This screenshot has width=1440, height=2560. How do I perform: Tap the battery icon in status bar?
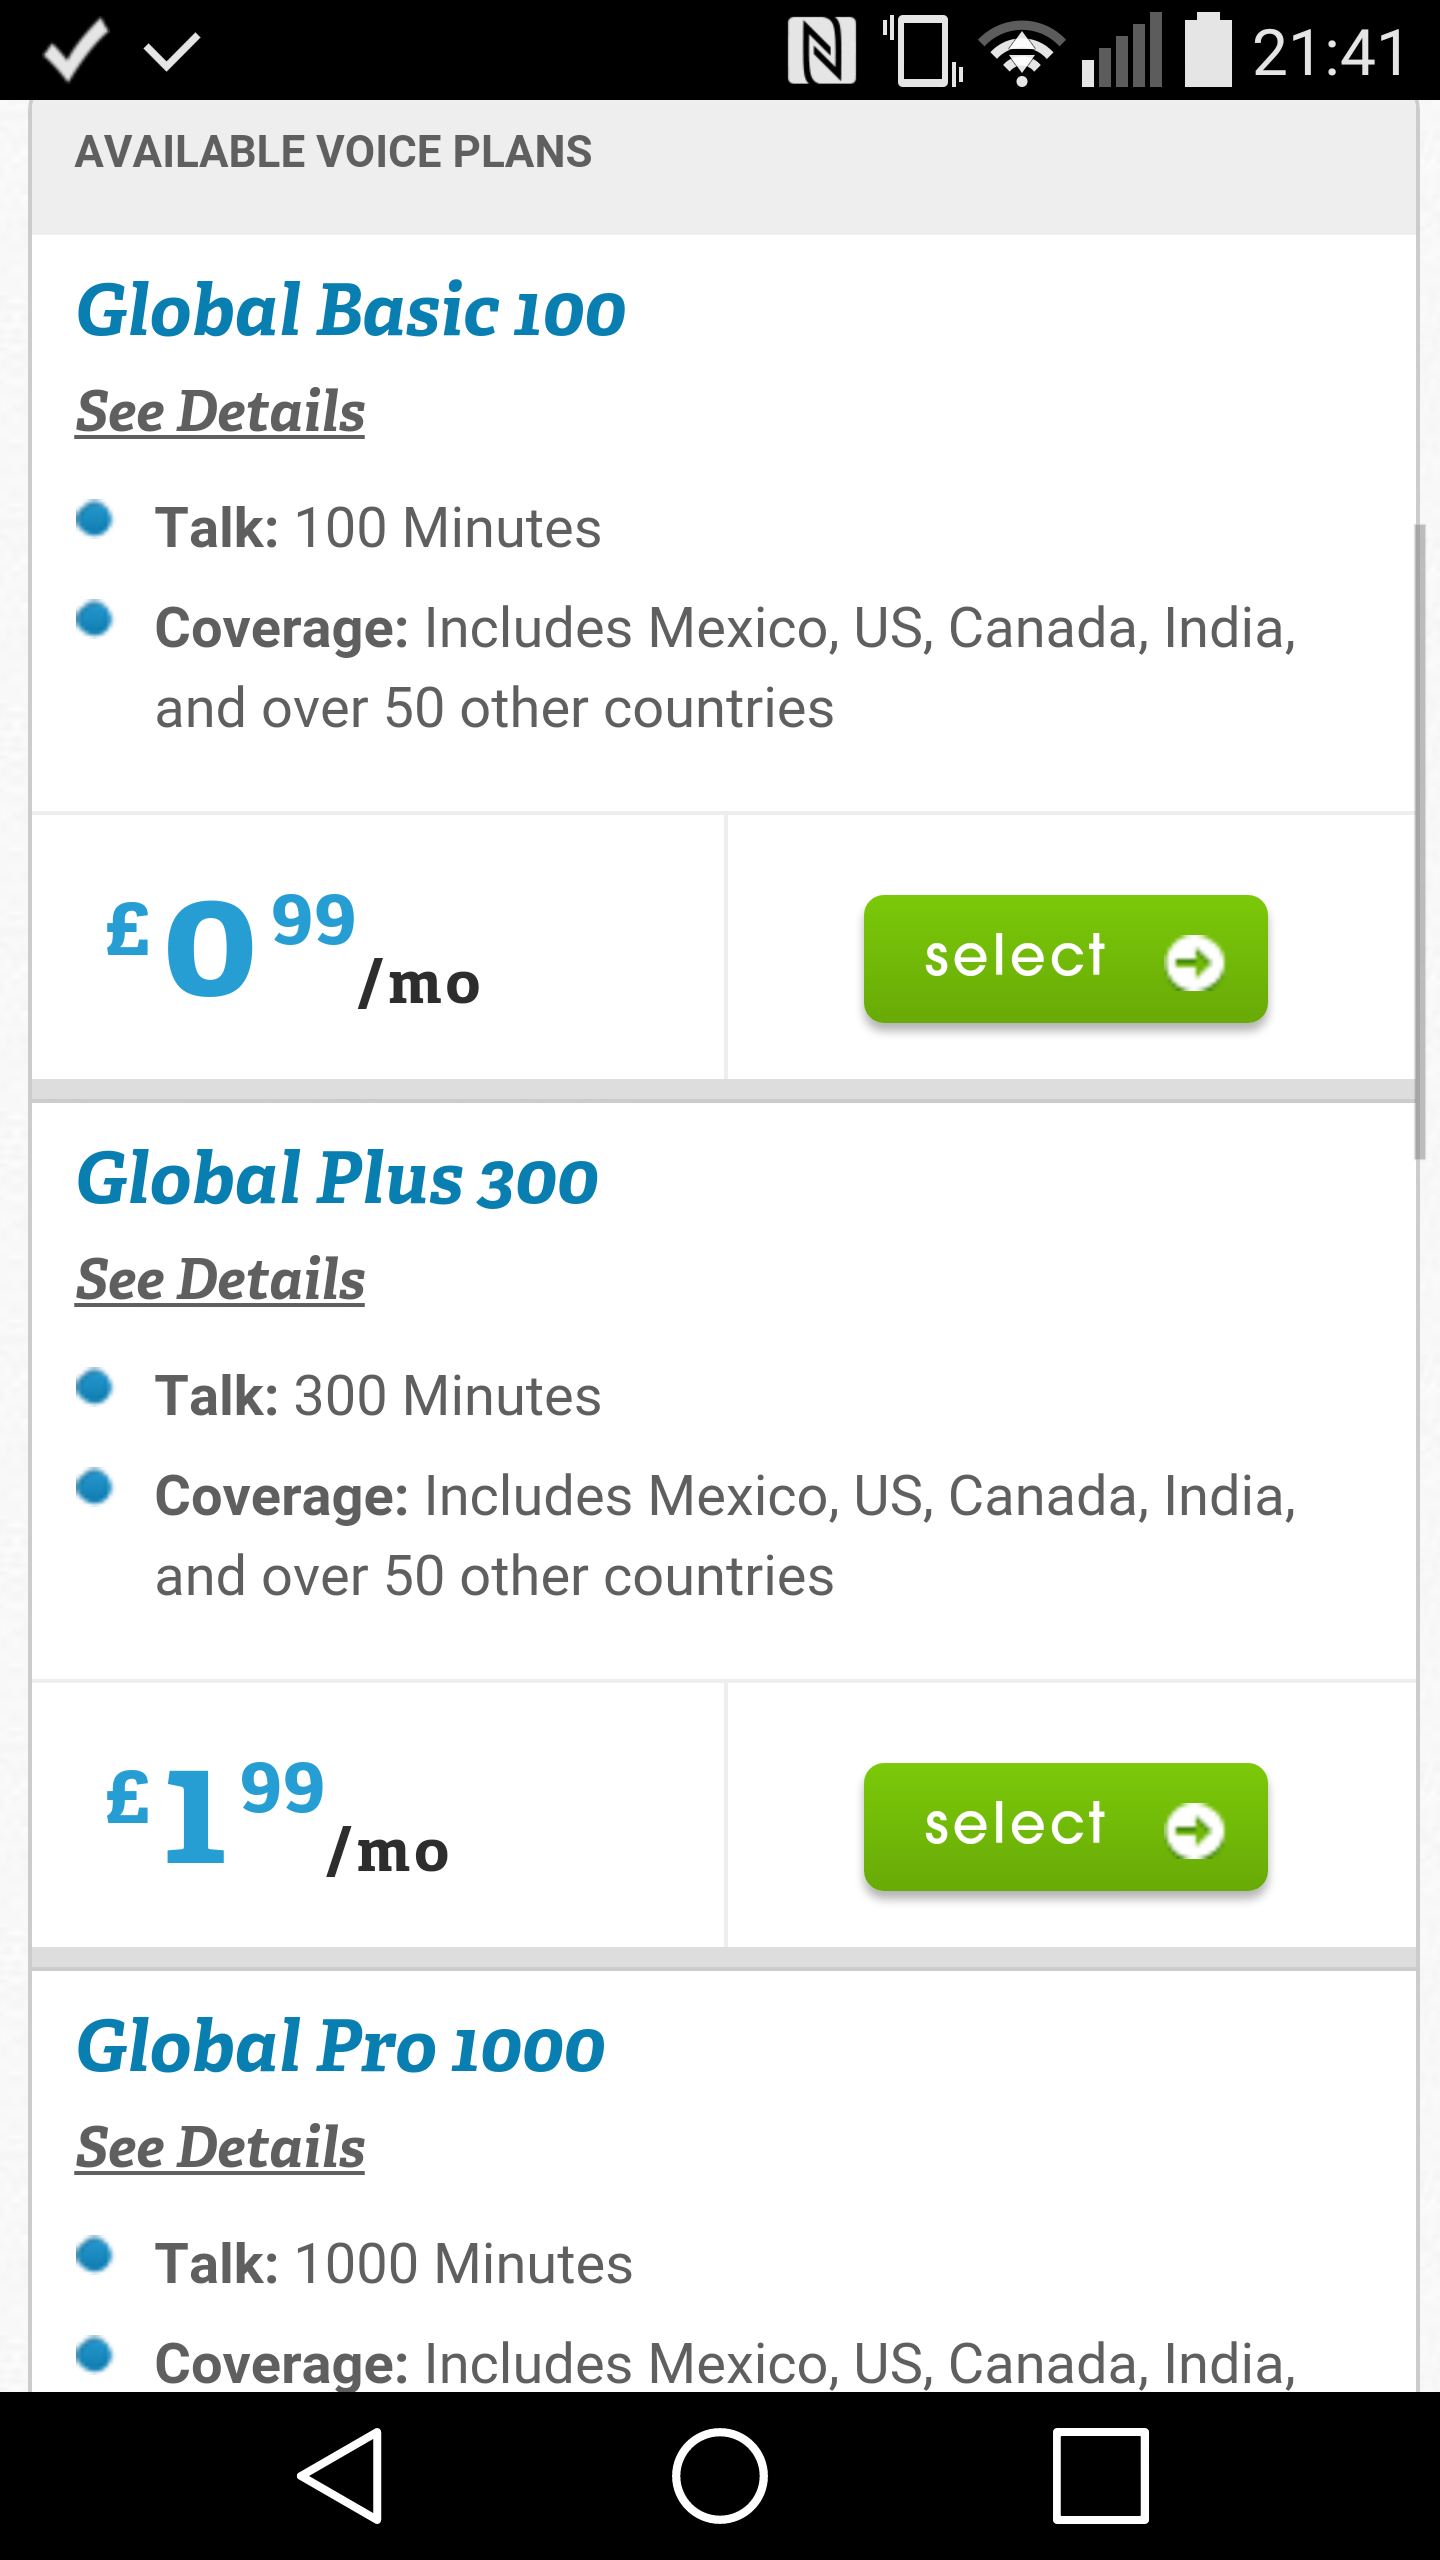[x=1208, y=50]
